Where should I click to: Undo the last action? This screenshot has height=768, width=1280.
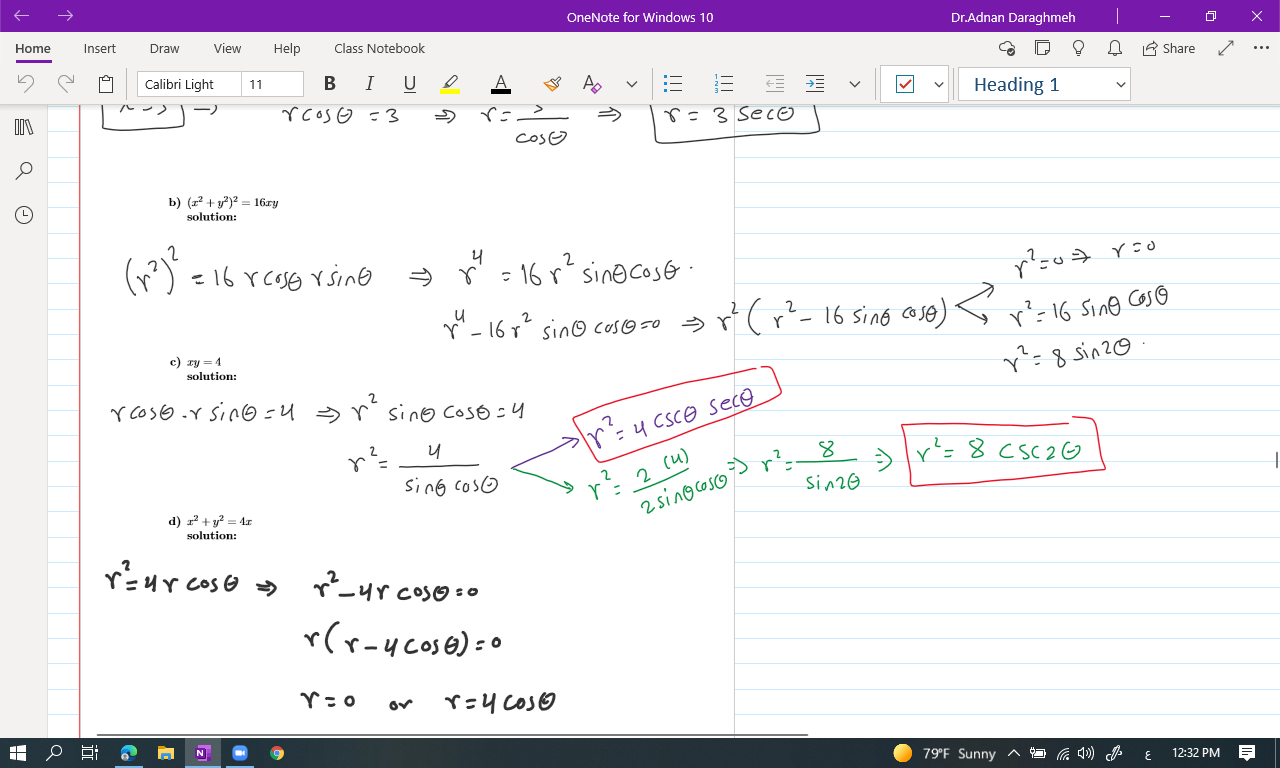tap(27, 84)
